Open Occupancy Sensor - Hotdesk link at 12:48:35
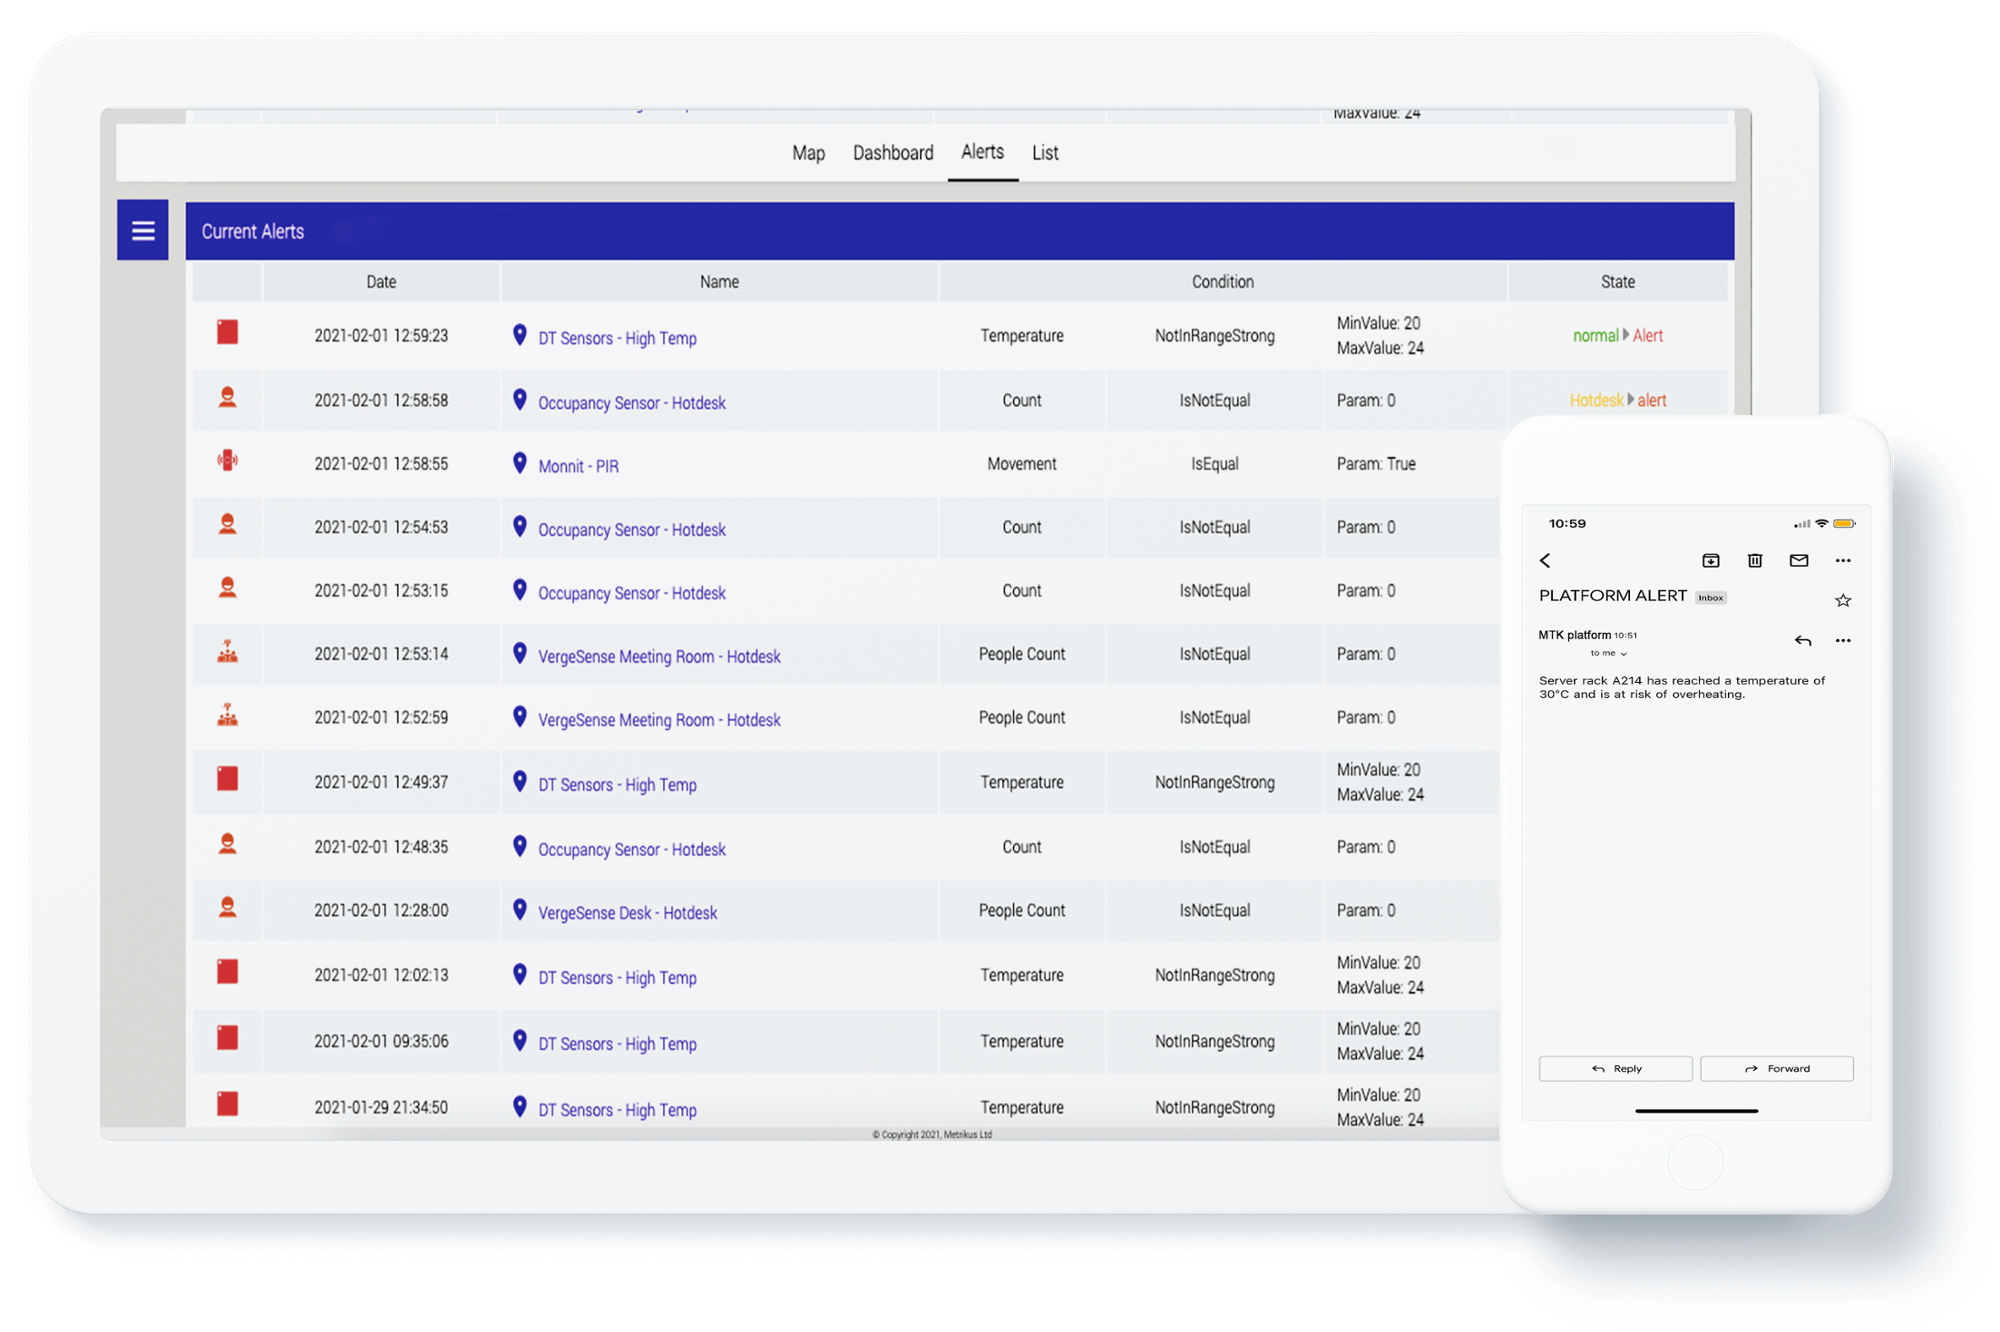 631,850
